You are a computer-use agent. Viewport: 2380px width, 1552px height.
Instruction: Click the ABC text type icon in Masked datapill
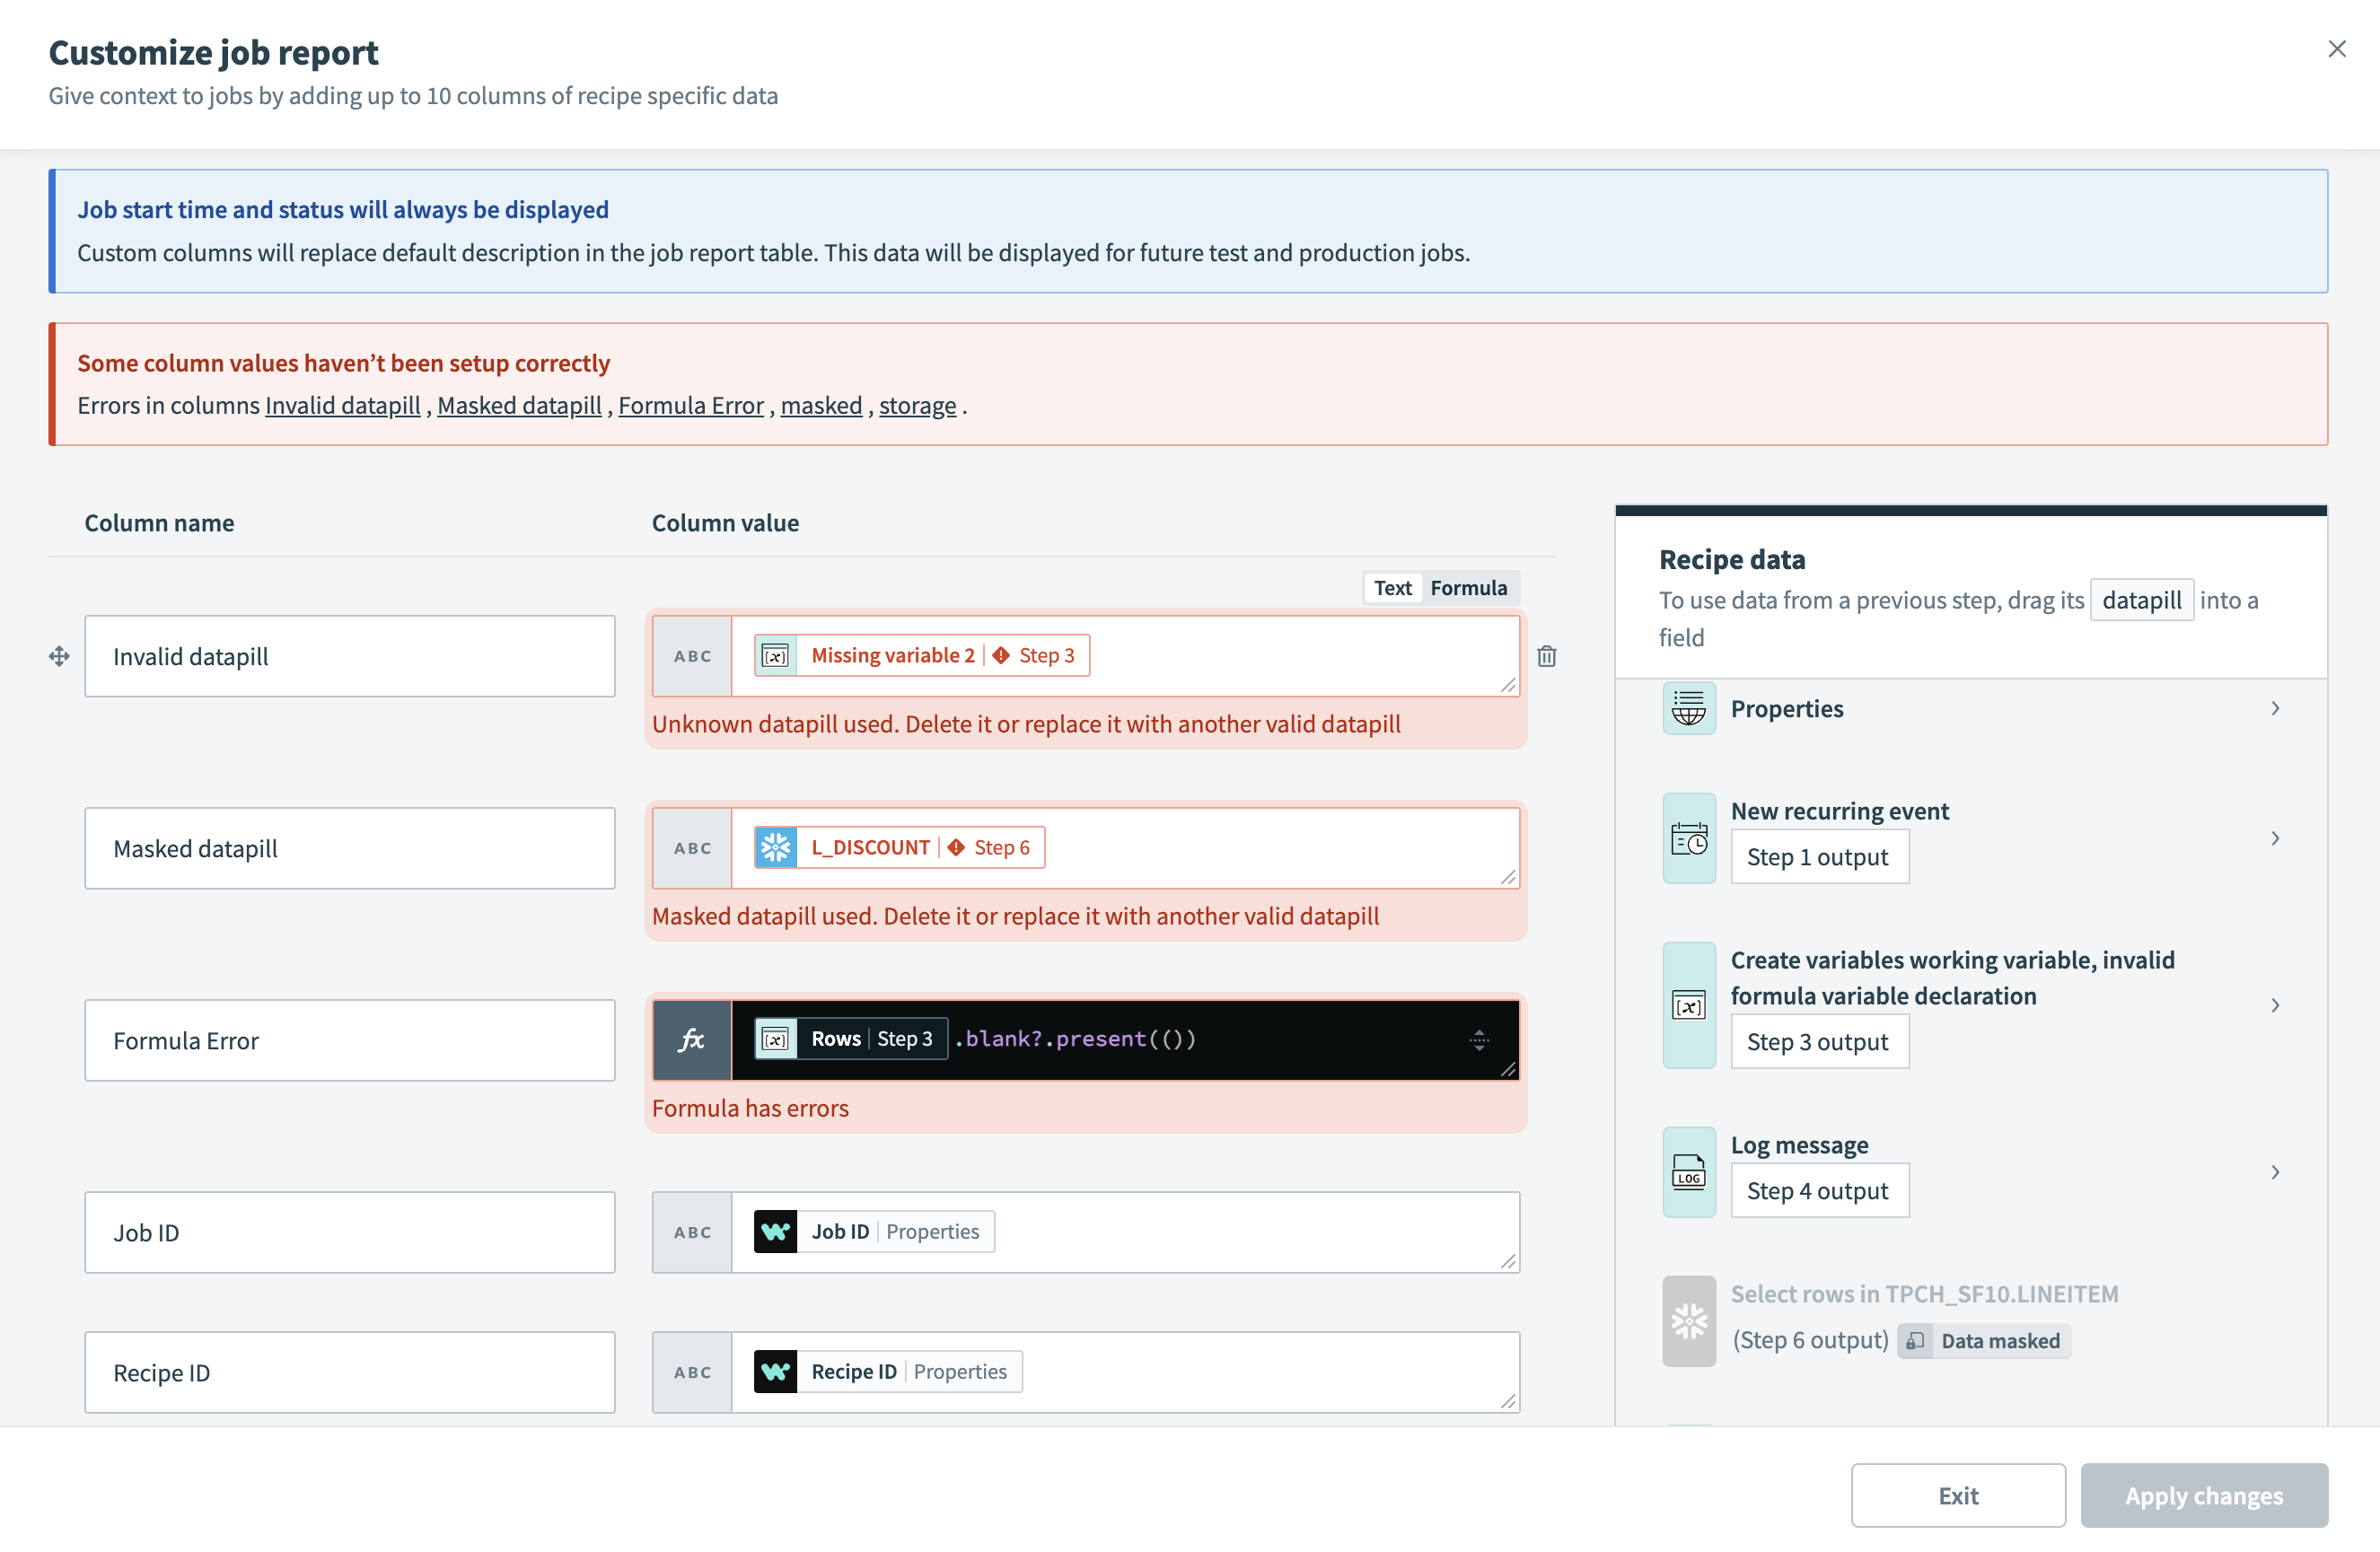pos(690,846)
